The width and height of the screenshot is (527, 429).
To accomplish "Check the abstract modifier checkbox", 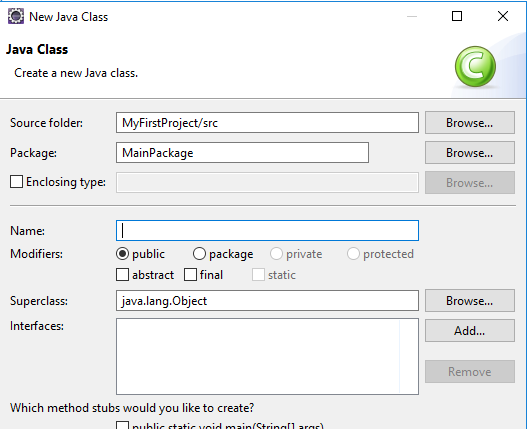I will [122, 275].
